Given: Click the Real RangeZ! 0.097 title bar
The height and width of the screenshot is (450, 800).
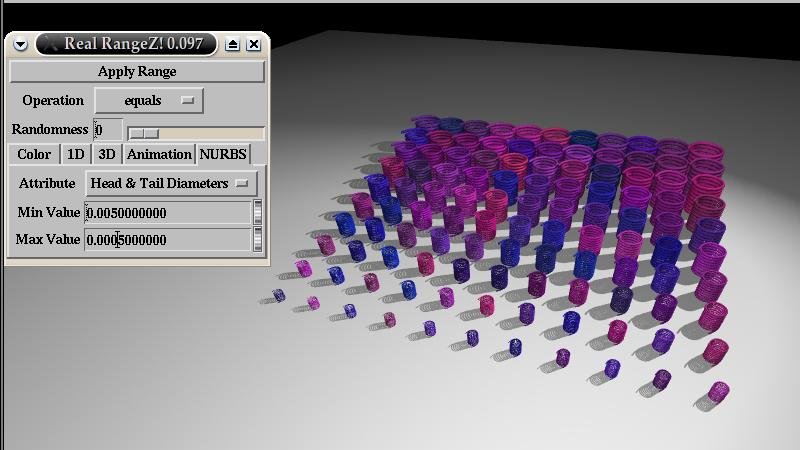Looking at the screenshot, I should point(127,44).
